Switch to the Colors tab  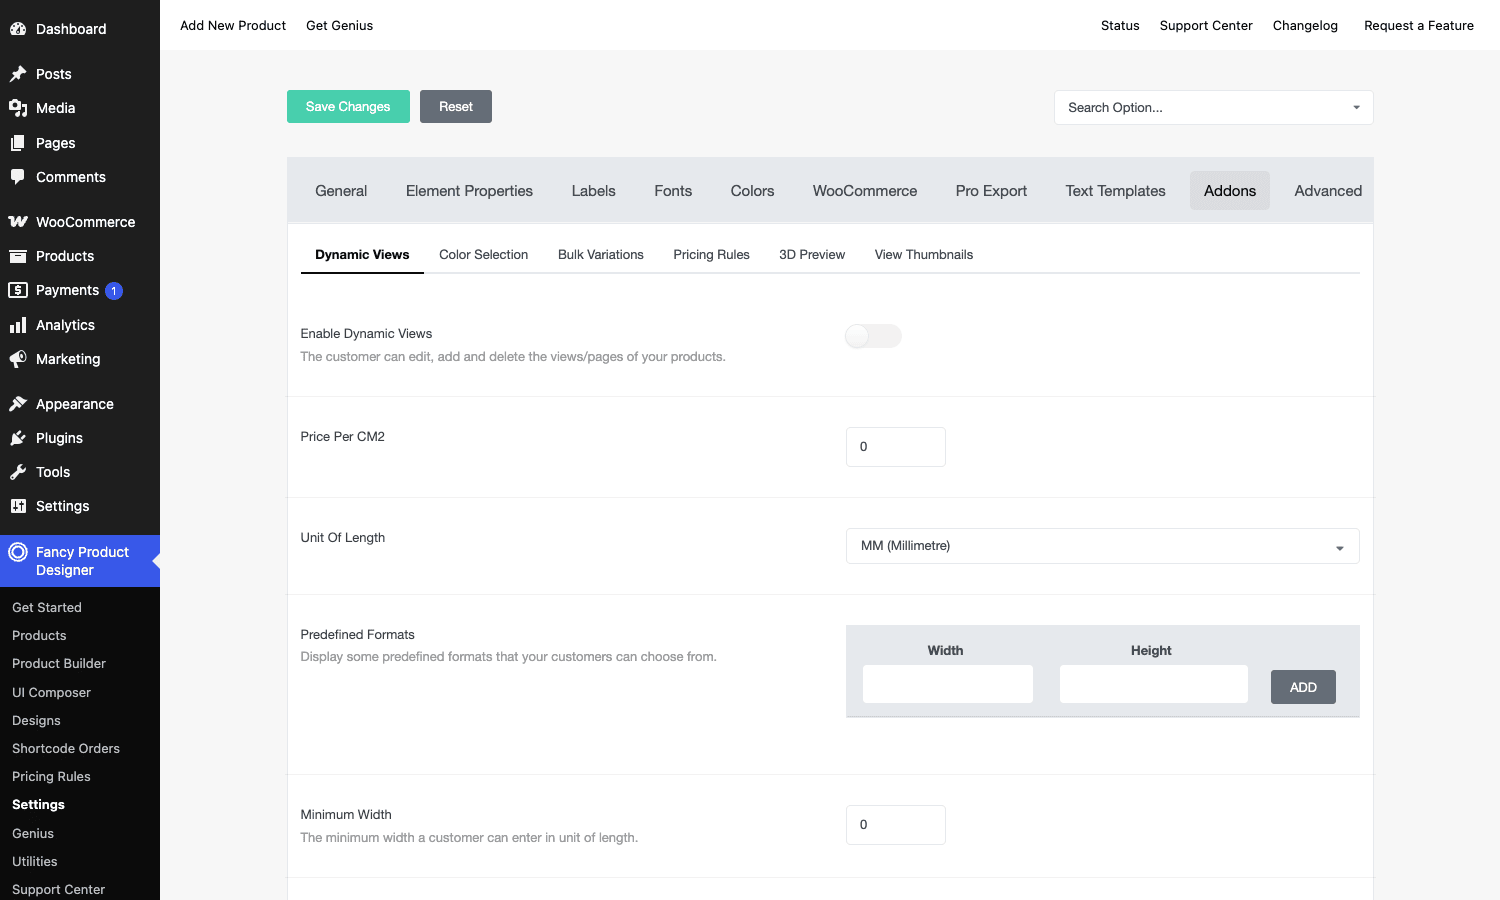coord(752,191)
